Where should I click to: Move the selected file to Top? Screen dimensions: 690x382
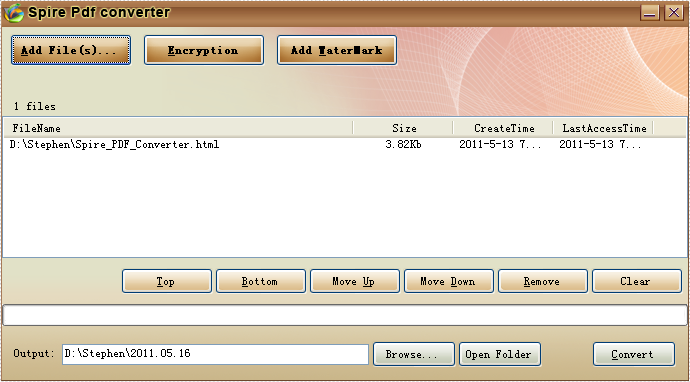167,281
